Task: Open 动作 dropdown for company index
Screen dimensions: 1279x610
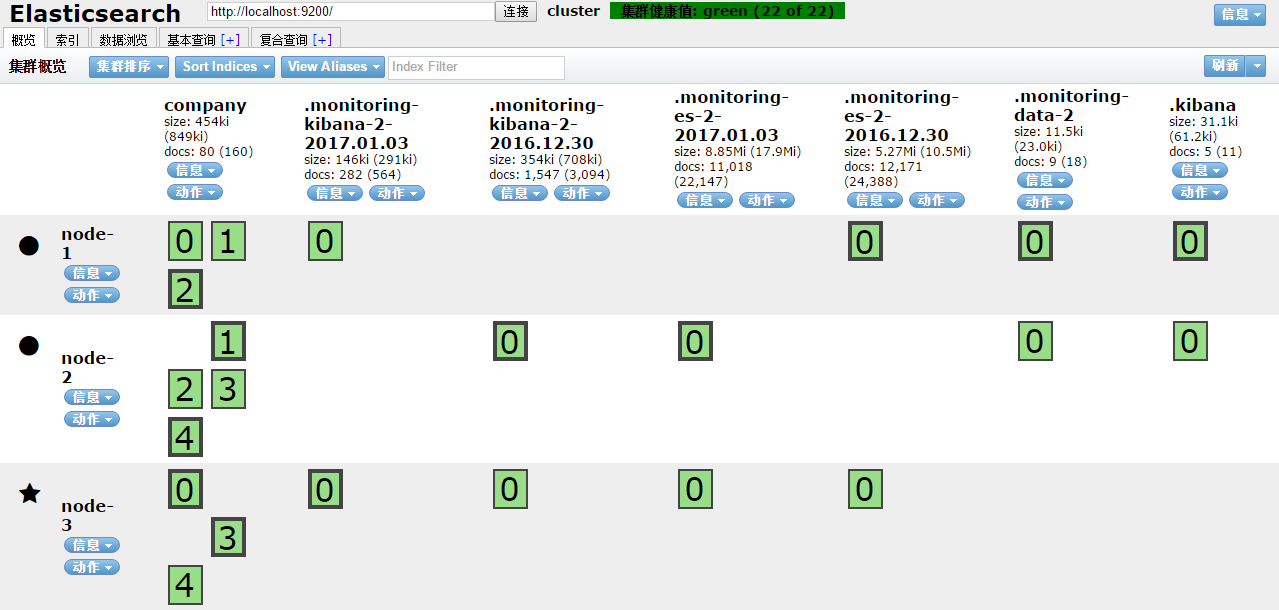Action: pos(195,192)
